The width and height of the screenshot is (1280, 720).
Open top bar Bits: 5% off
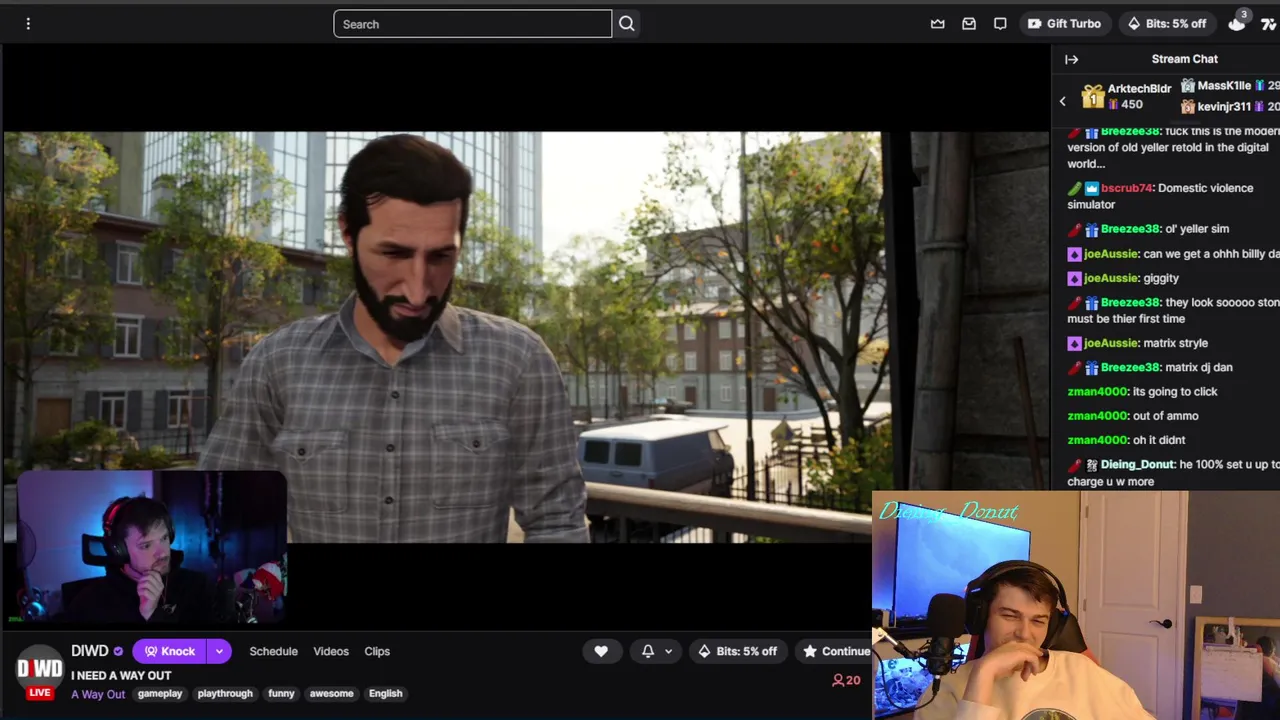coord(1167,24)
